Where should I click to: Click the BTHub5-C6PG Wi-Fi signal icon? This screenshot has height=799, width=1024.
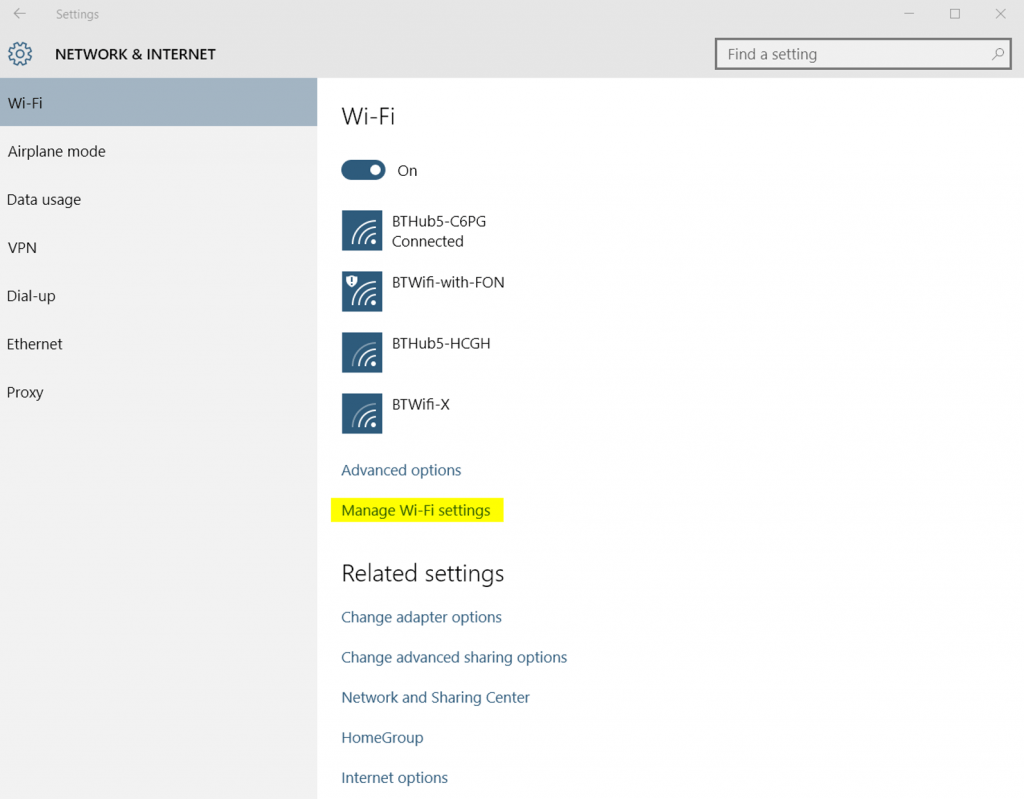(x=361, y=230)
